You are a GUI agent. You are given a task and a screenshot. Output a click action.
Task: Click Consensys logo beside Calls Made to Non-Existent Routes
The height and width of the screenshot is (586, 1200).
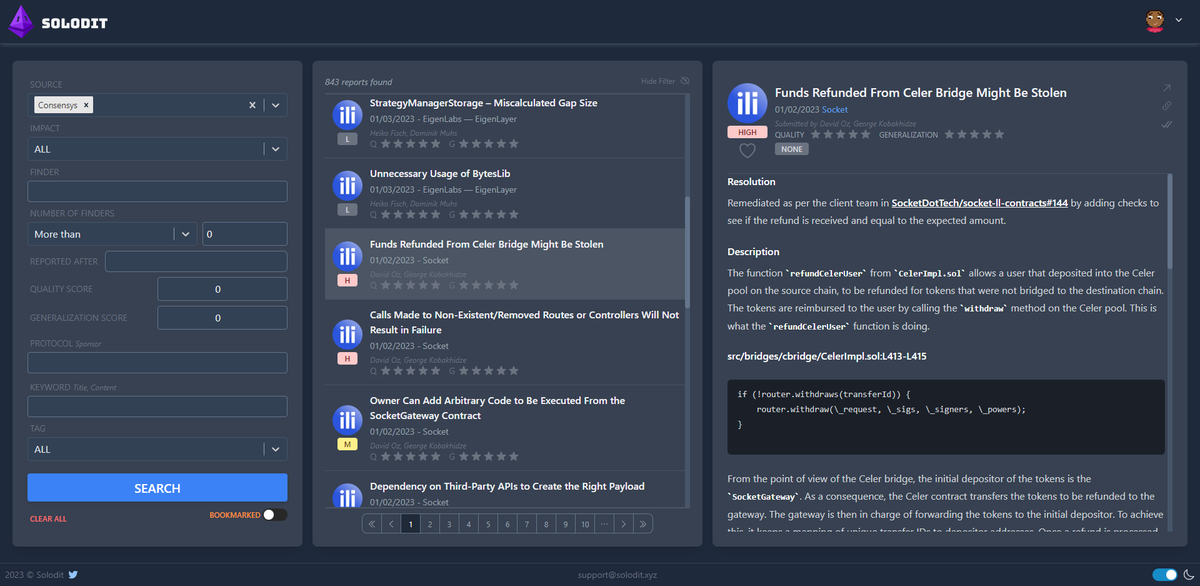(348, 334)
